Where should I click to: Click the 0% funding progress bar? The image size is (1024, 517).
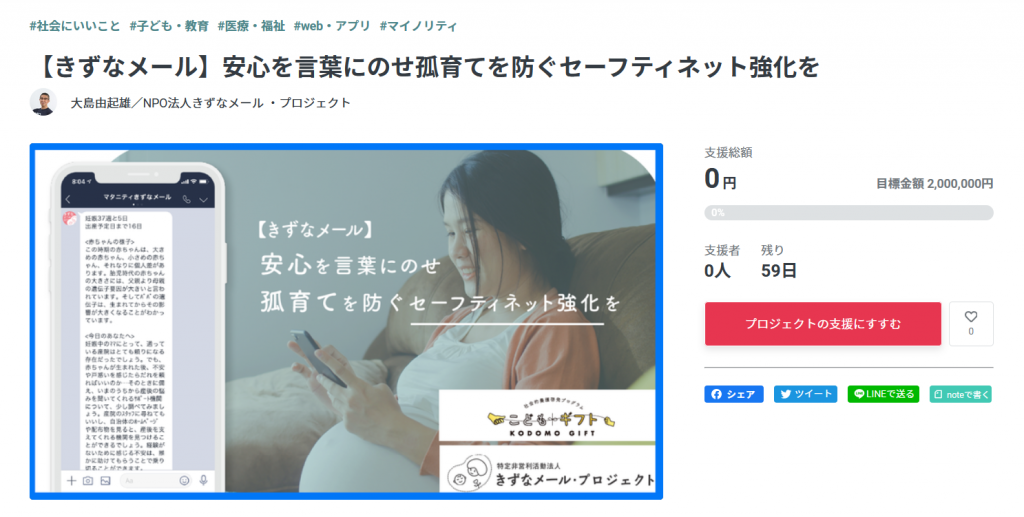(x=848, y=213)
